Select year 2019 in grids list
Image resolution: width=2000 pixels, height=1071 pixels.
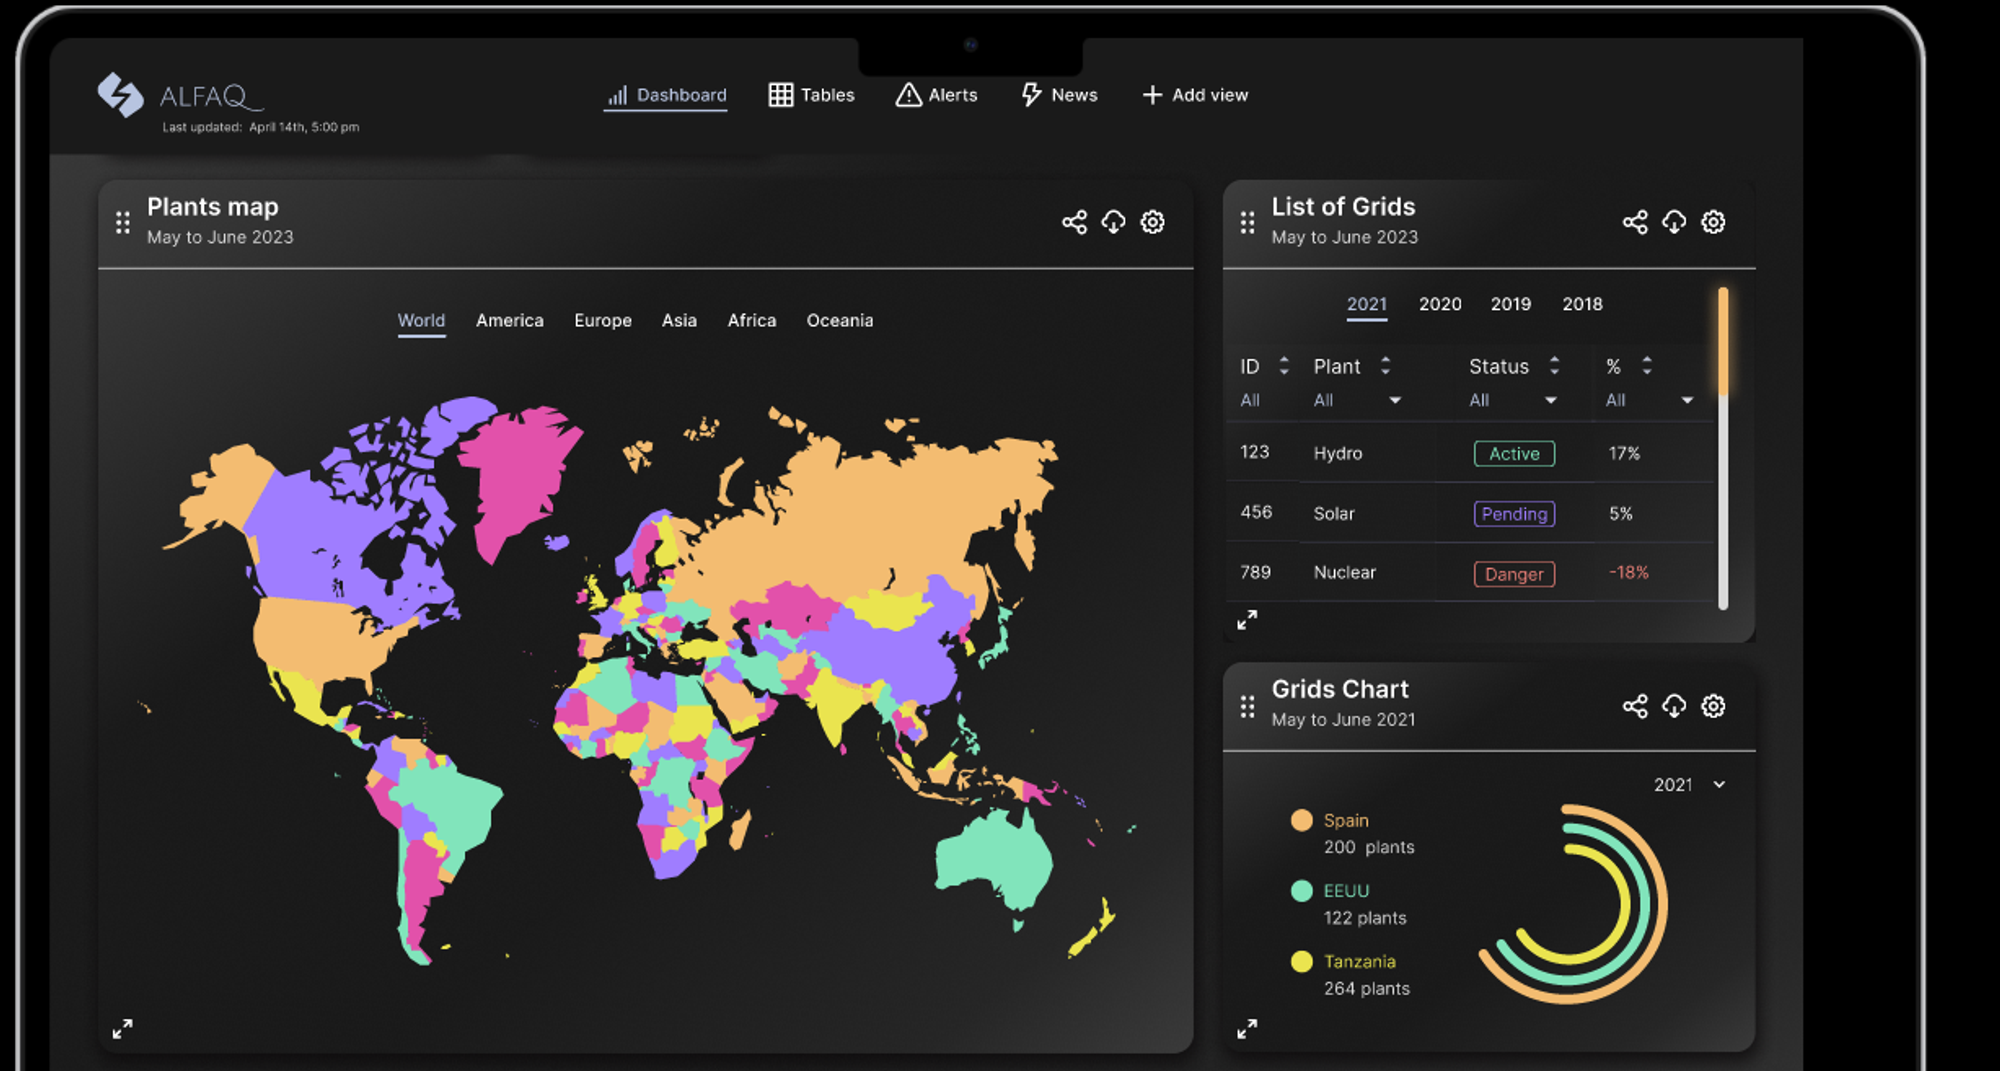click(x=1511, y=304)
